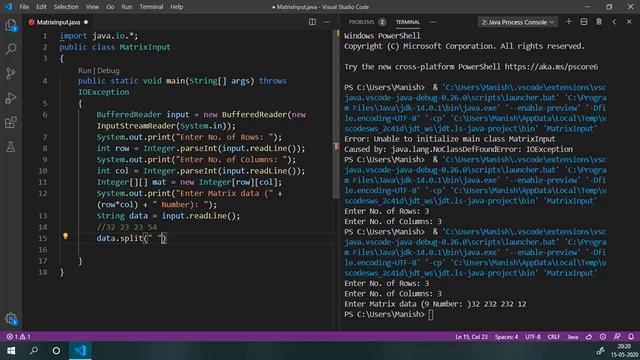The image size is (640, 360).
Task: Click line number 12 in gutter
Action: point(42,193)
